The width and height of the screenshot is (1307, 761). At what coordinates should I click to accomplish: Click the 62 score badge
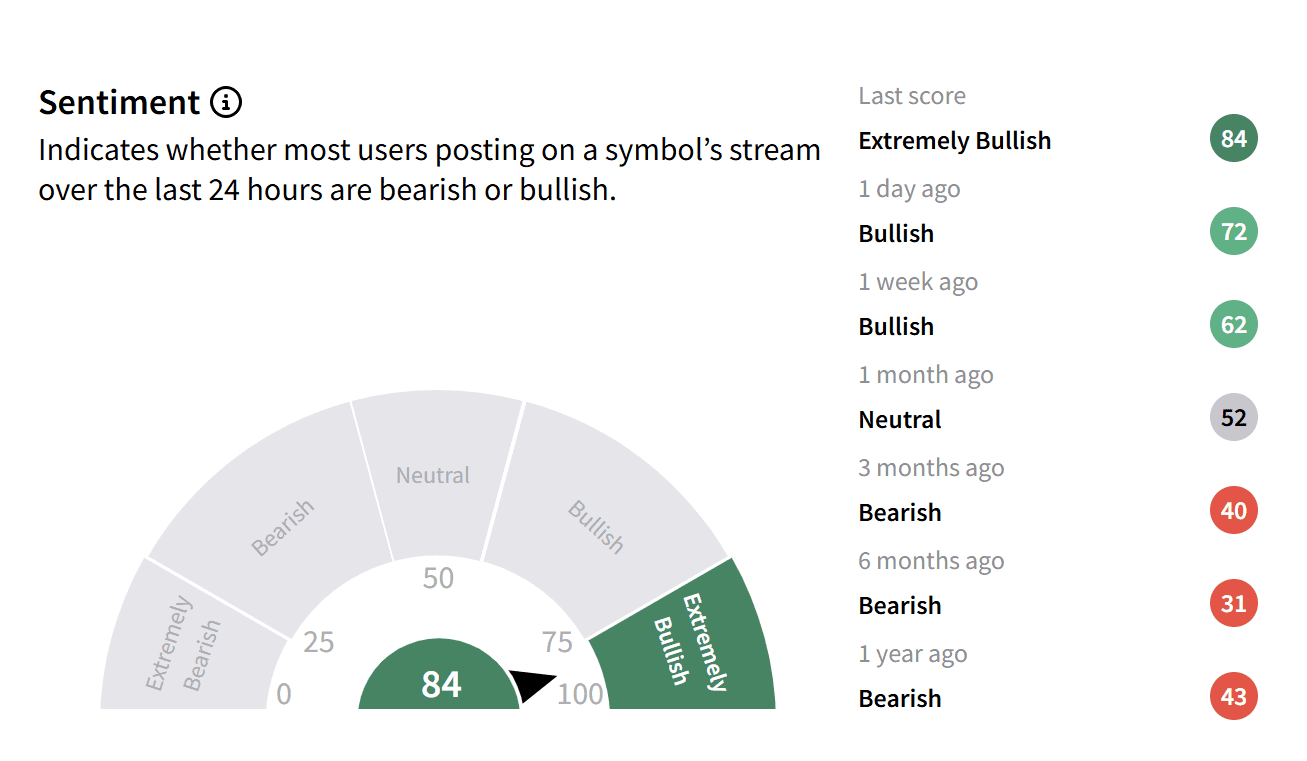tap(1233, 325)
